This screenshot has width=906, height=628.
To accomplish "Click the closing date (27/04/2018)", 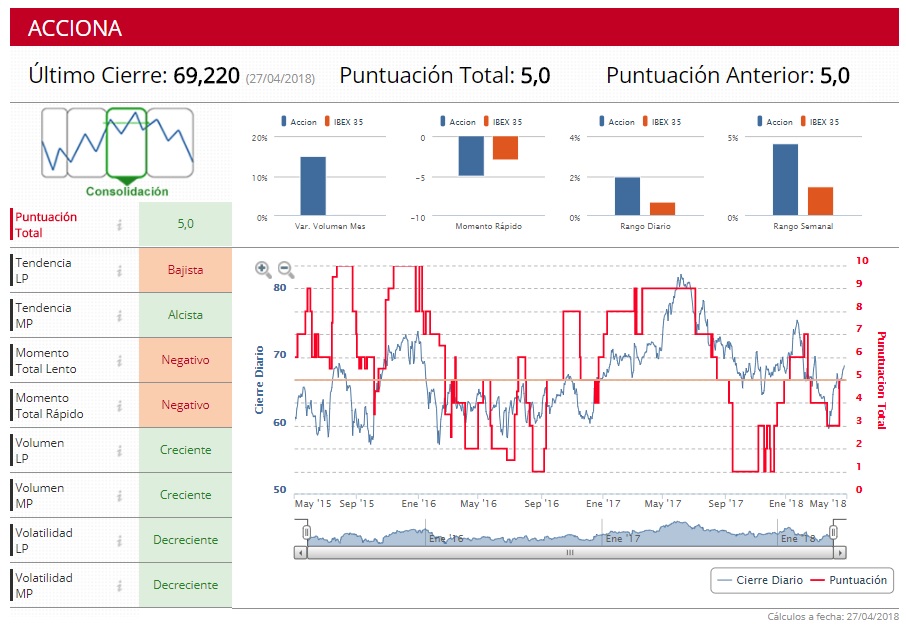I will pyautogui.click(x=280, y=79).
